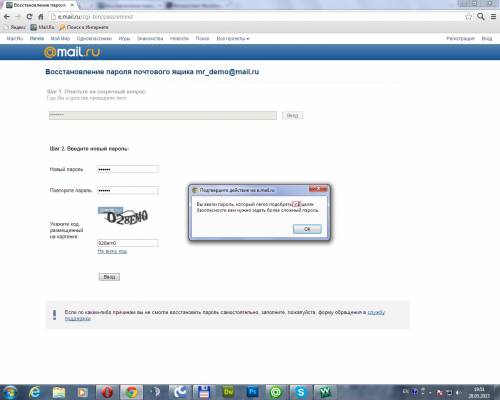Viewport: 500px width, 400px height.
Task: Open the "Регистрация" link
Action: (x=460, y=39)
